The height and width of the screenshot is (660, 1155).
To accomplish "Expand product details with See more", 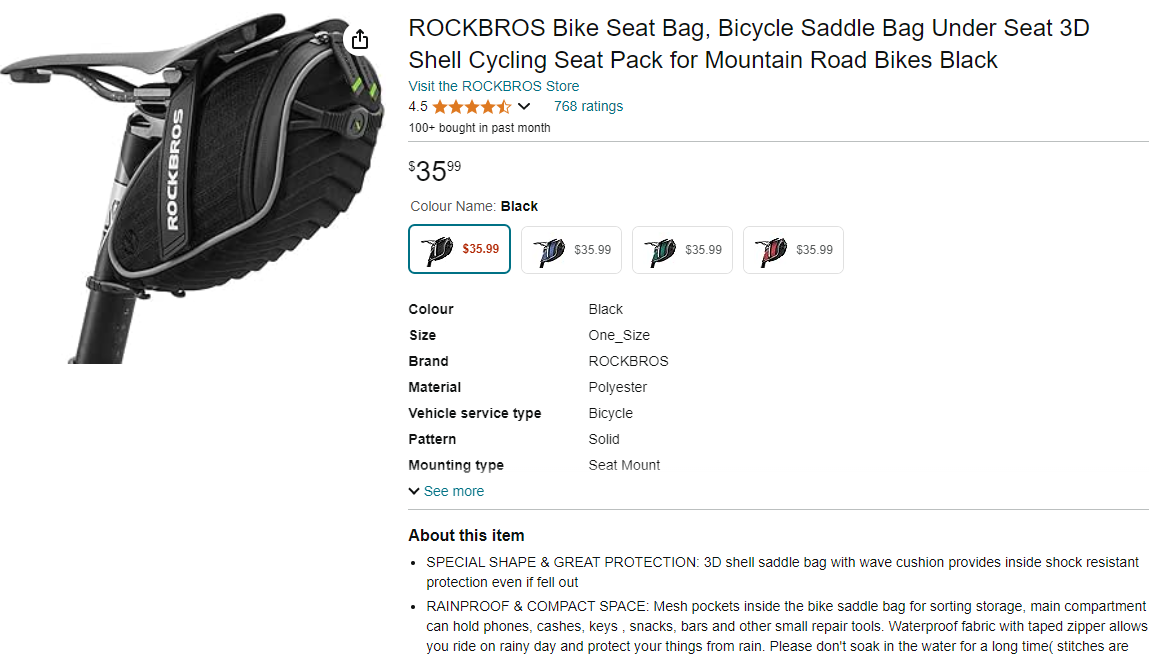I will (x=453, y=491).
